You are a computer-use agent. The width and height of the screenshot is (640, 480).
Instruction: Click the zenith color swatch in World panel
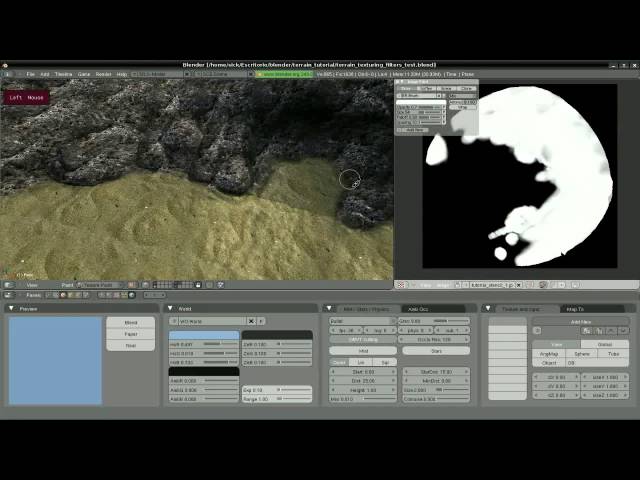click(x=277, y=335)
